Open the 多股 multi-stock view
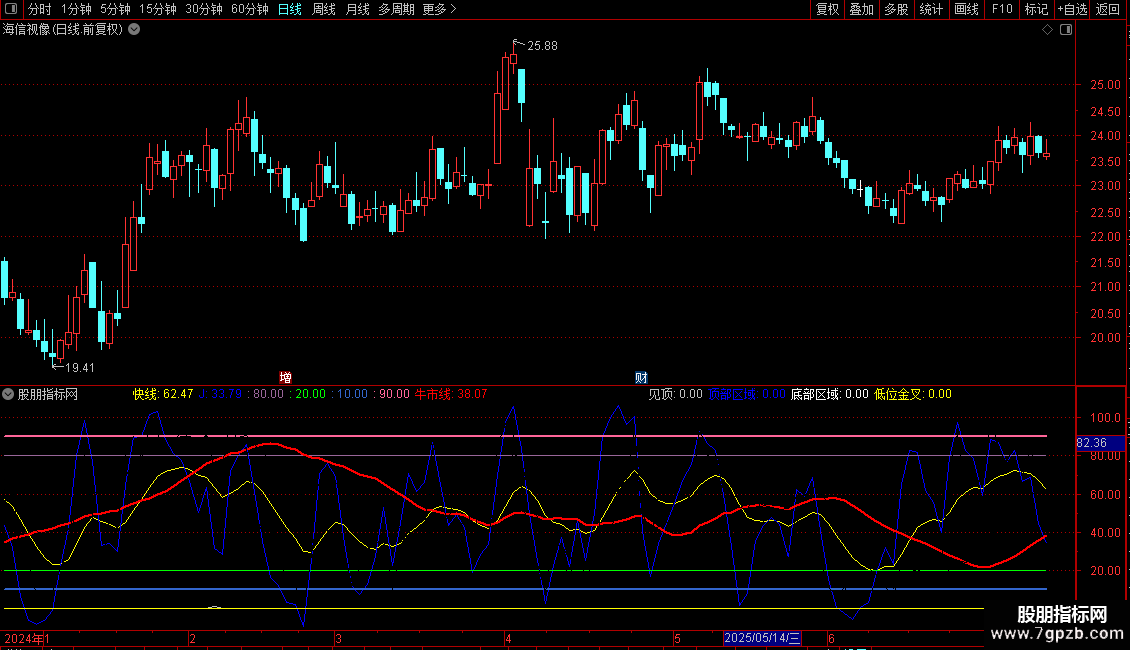Viewport: 1130px width, 650px height. [x=897, y=9]
